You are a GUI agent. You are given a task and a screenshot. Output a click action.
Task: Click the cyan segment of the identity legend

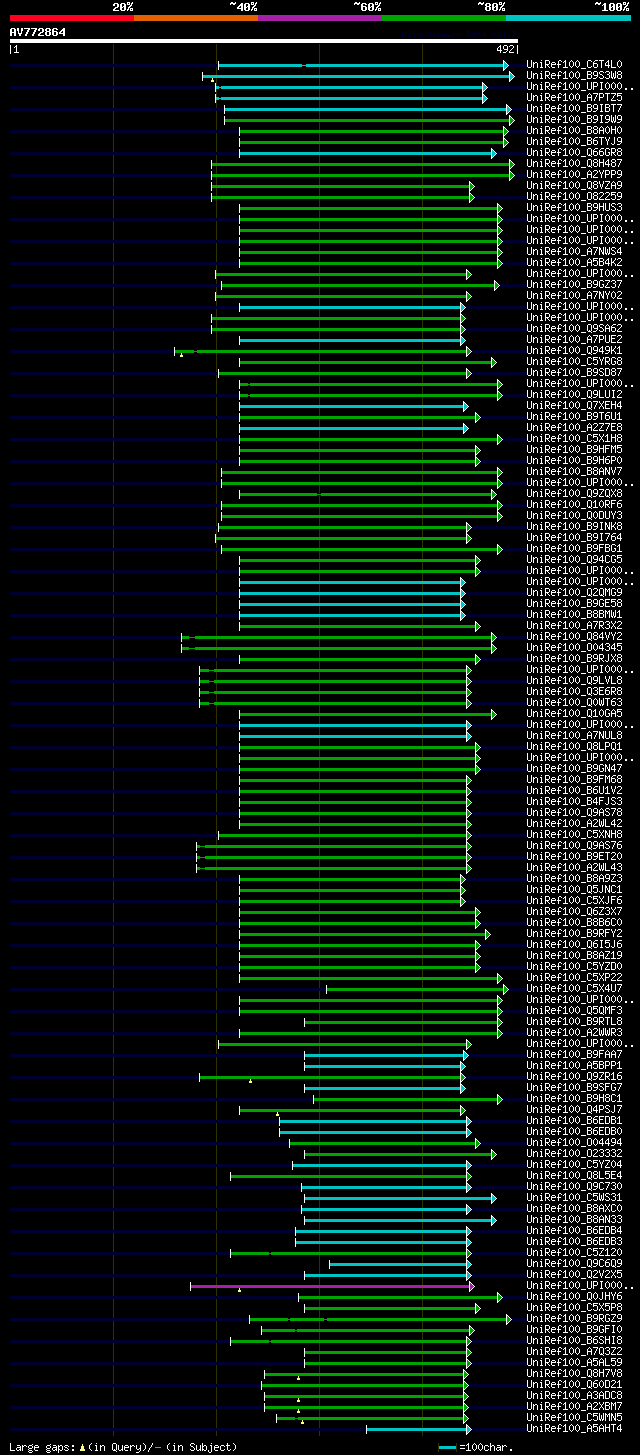pos(568,18)
